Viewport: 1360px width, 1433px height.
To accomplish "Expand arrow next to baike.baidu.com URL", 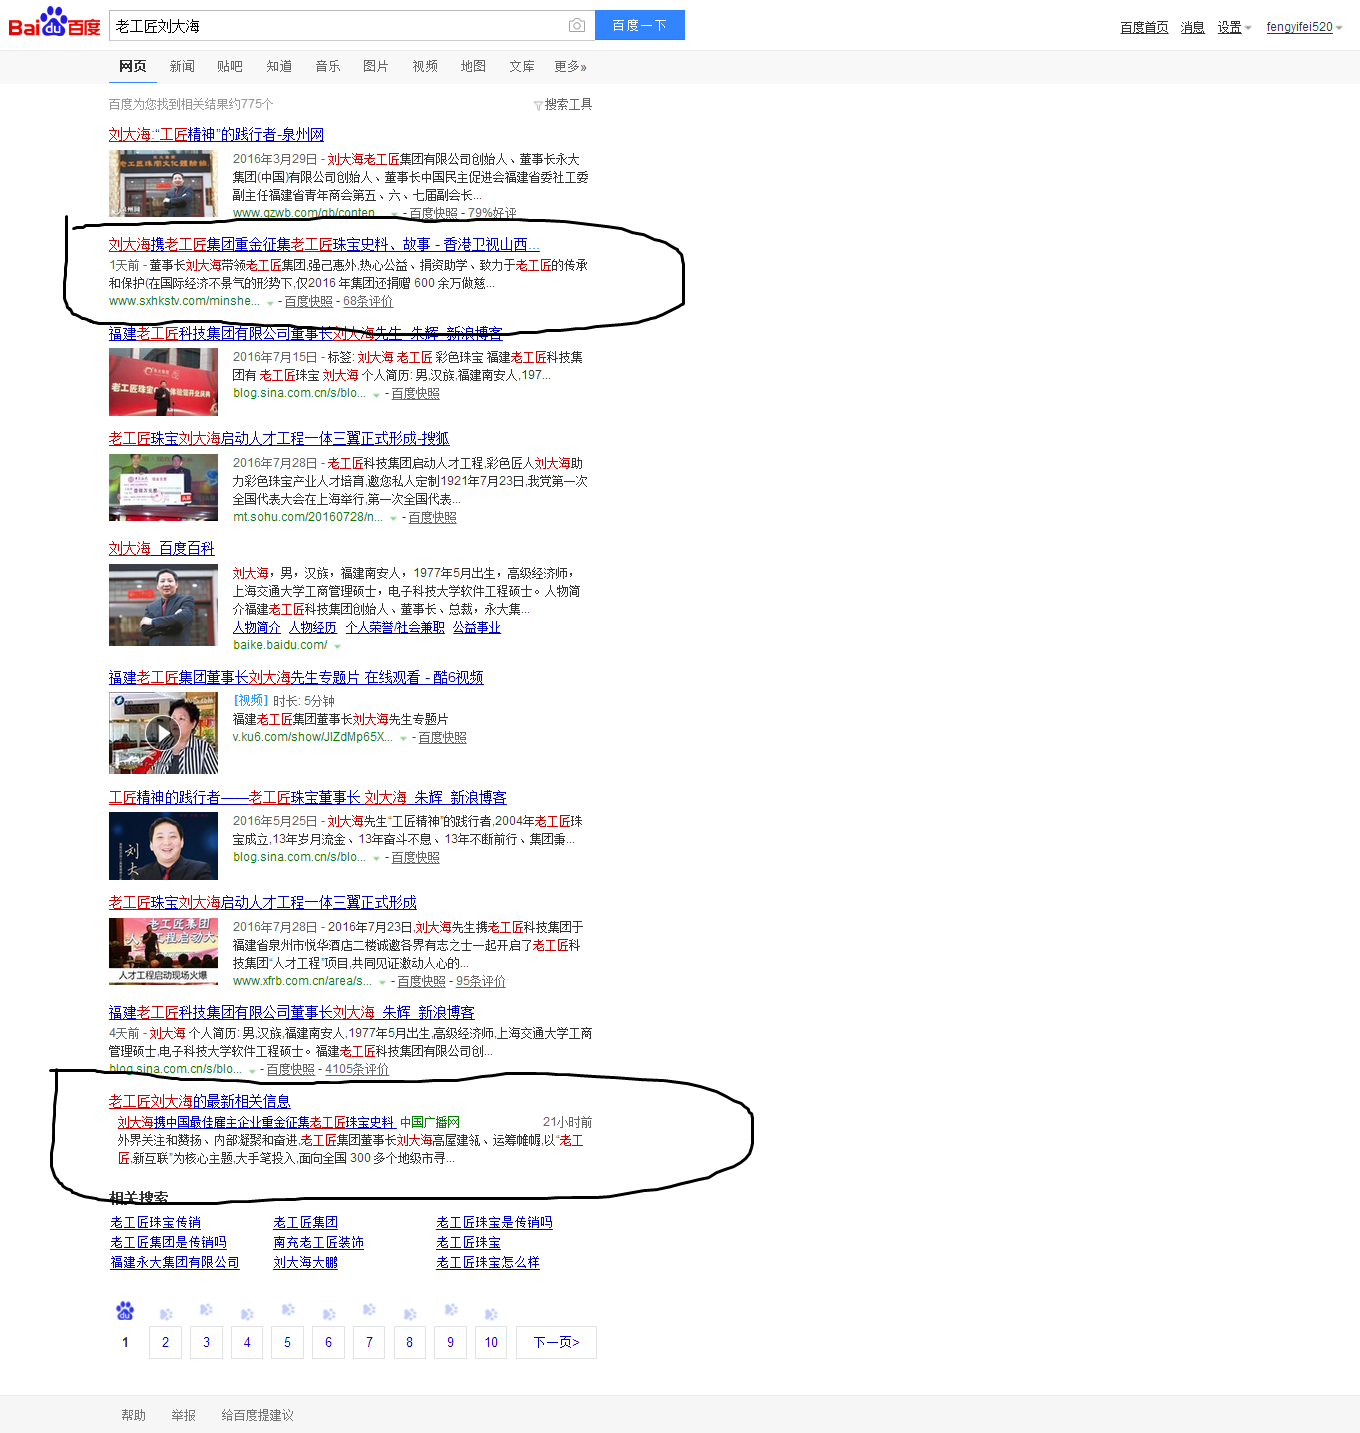I will [x=337, y=646].
